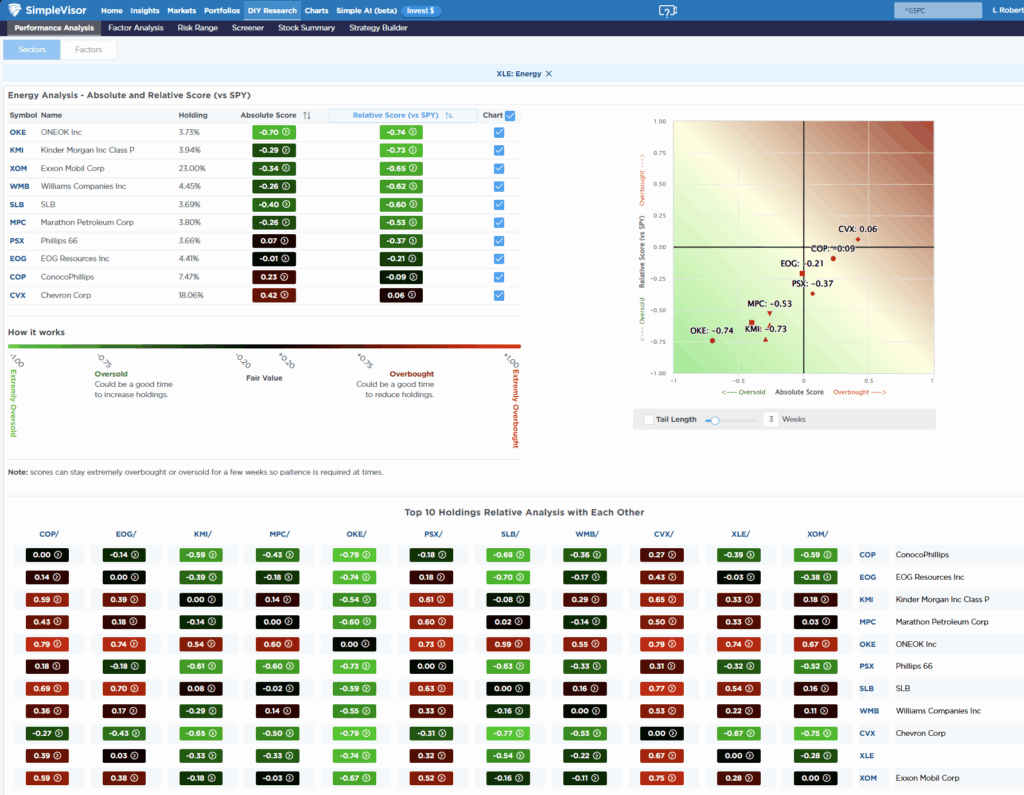Open the Markets dropdown menu
The width and height of the screenshot is (1024, 795).
coord(181,10)
